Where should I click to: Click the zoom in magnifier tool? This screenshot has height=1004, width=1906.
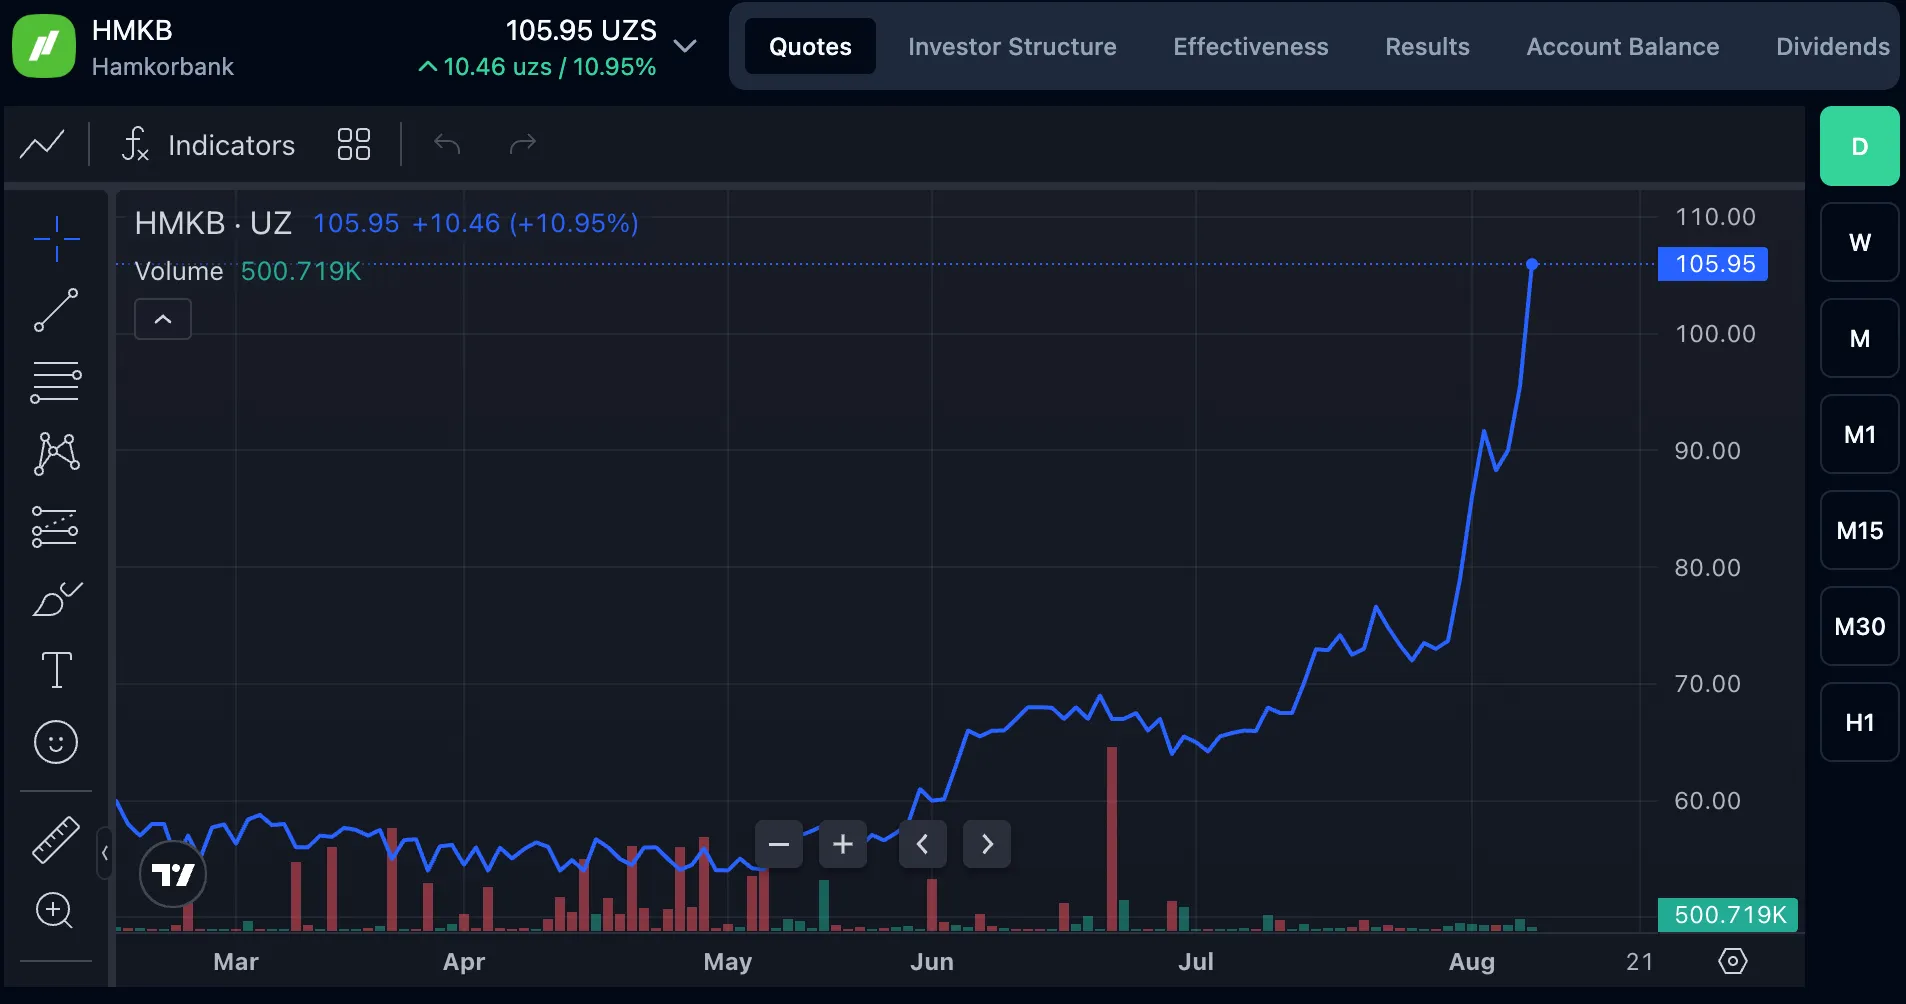tap(54, 911)
